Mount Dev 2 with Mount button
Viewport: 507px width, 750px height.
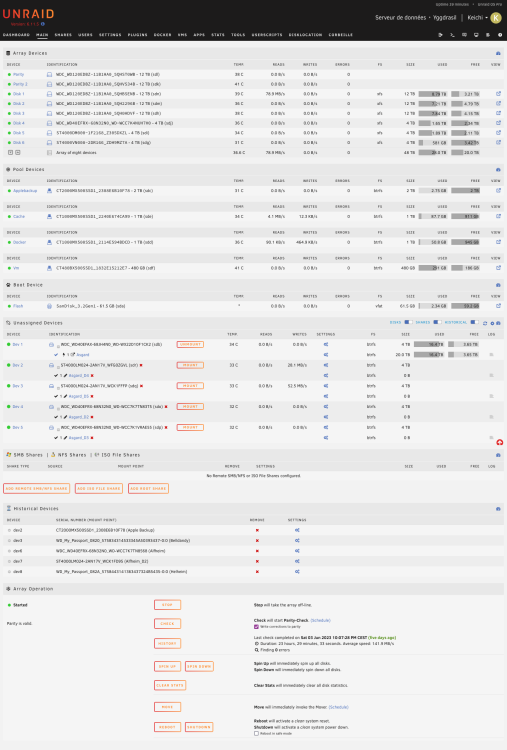(190, 365)
